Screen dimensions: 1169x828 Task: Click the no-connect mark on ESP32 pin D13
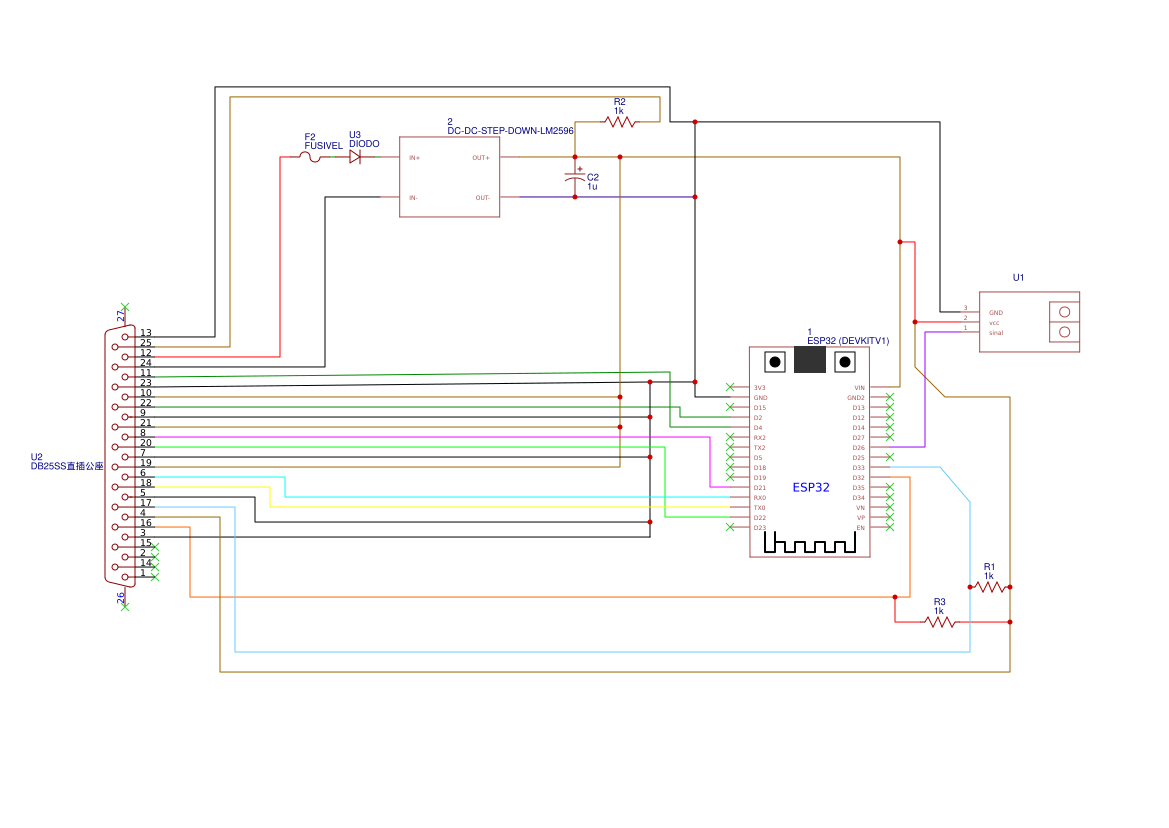tap(890, 409)
